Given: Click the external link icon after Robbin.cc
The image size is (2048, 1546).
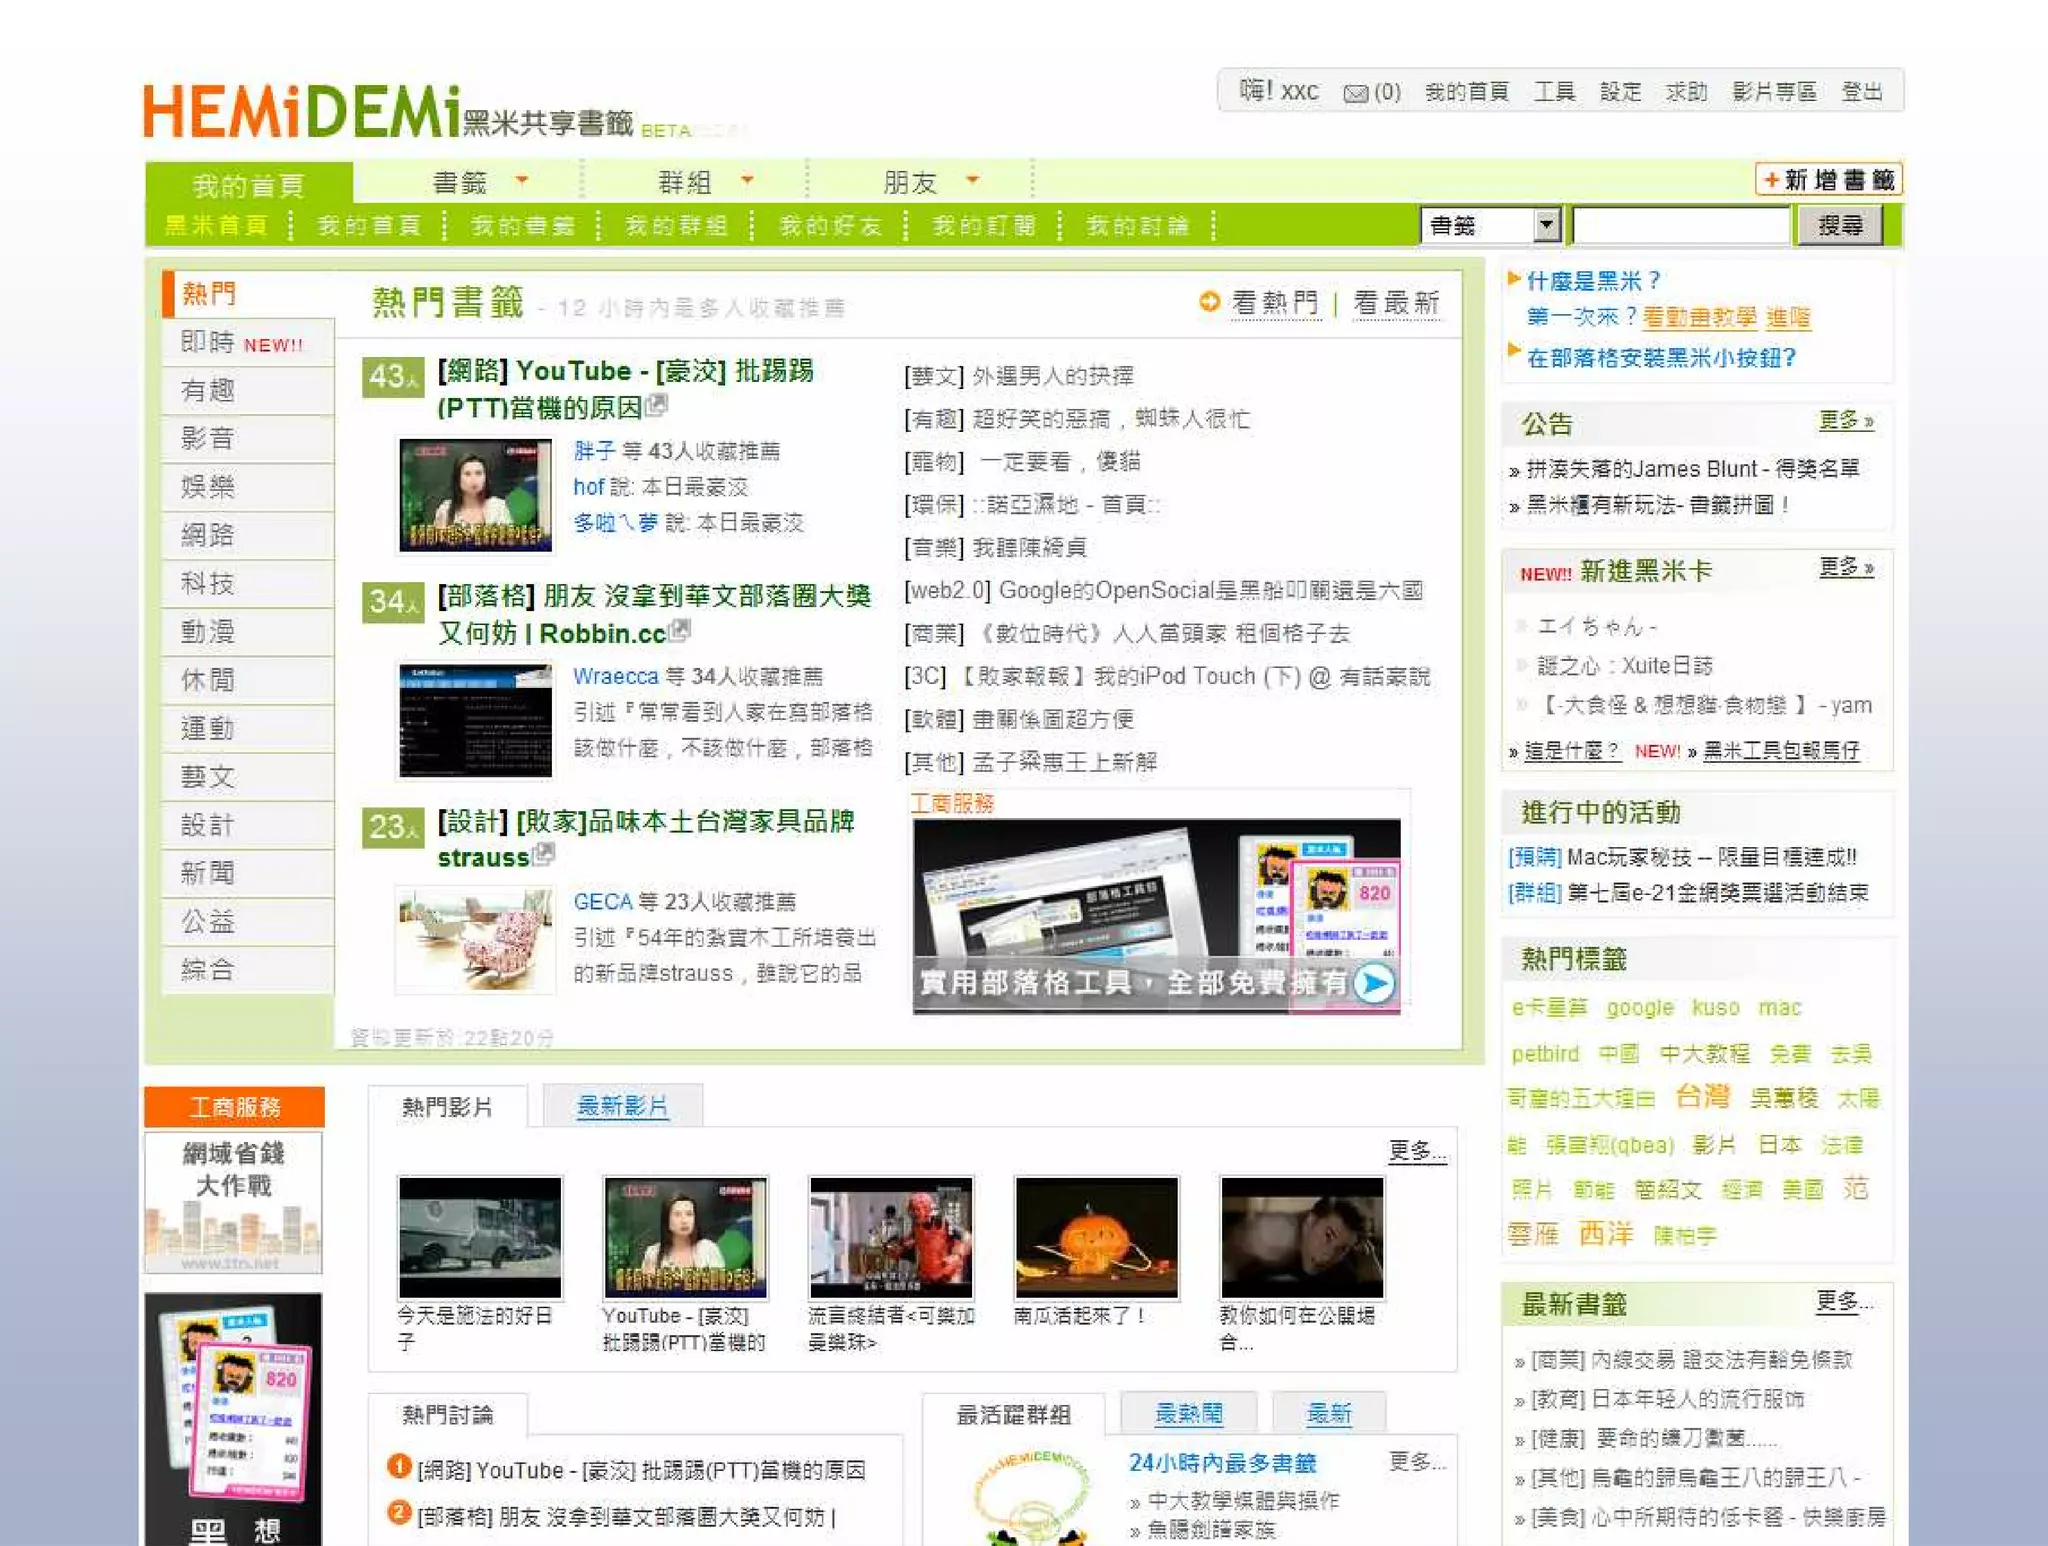Looking at the screenshot, I should (x=680, y=630).
